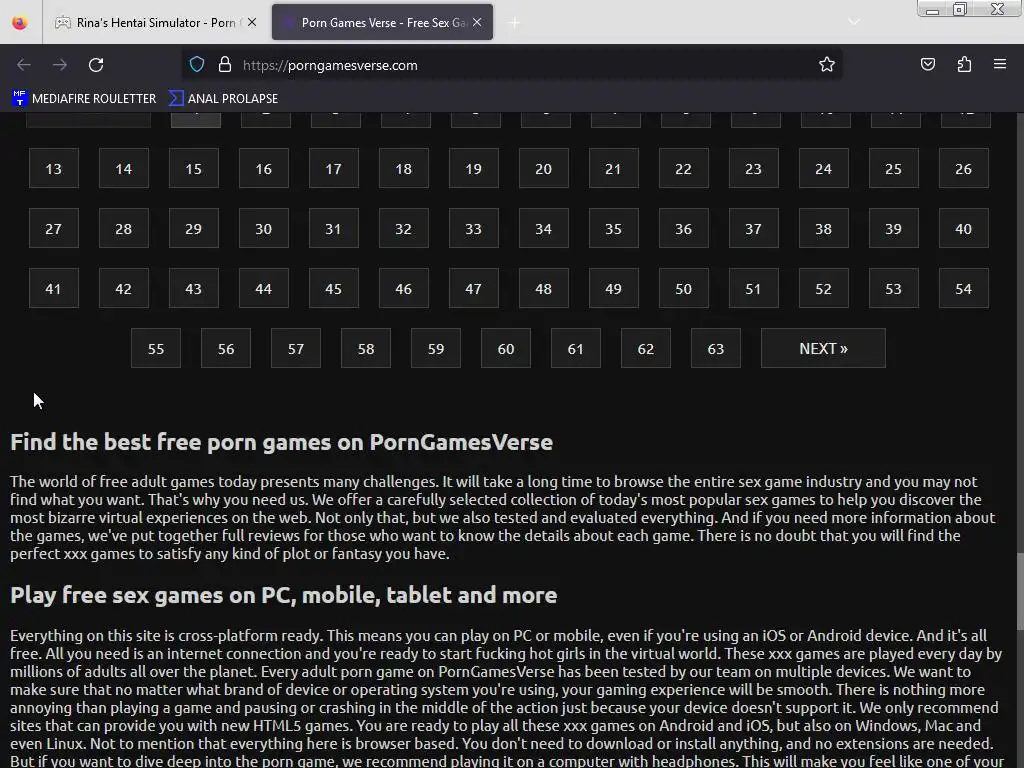The image size is (1024, 768).
Task: Go to pagination page 60
Action: tap(505, 349)
